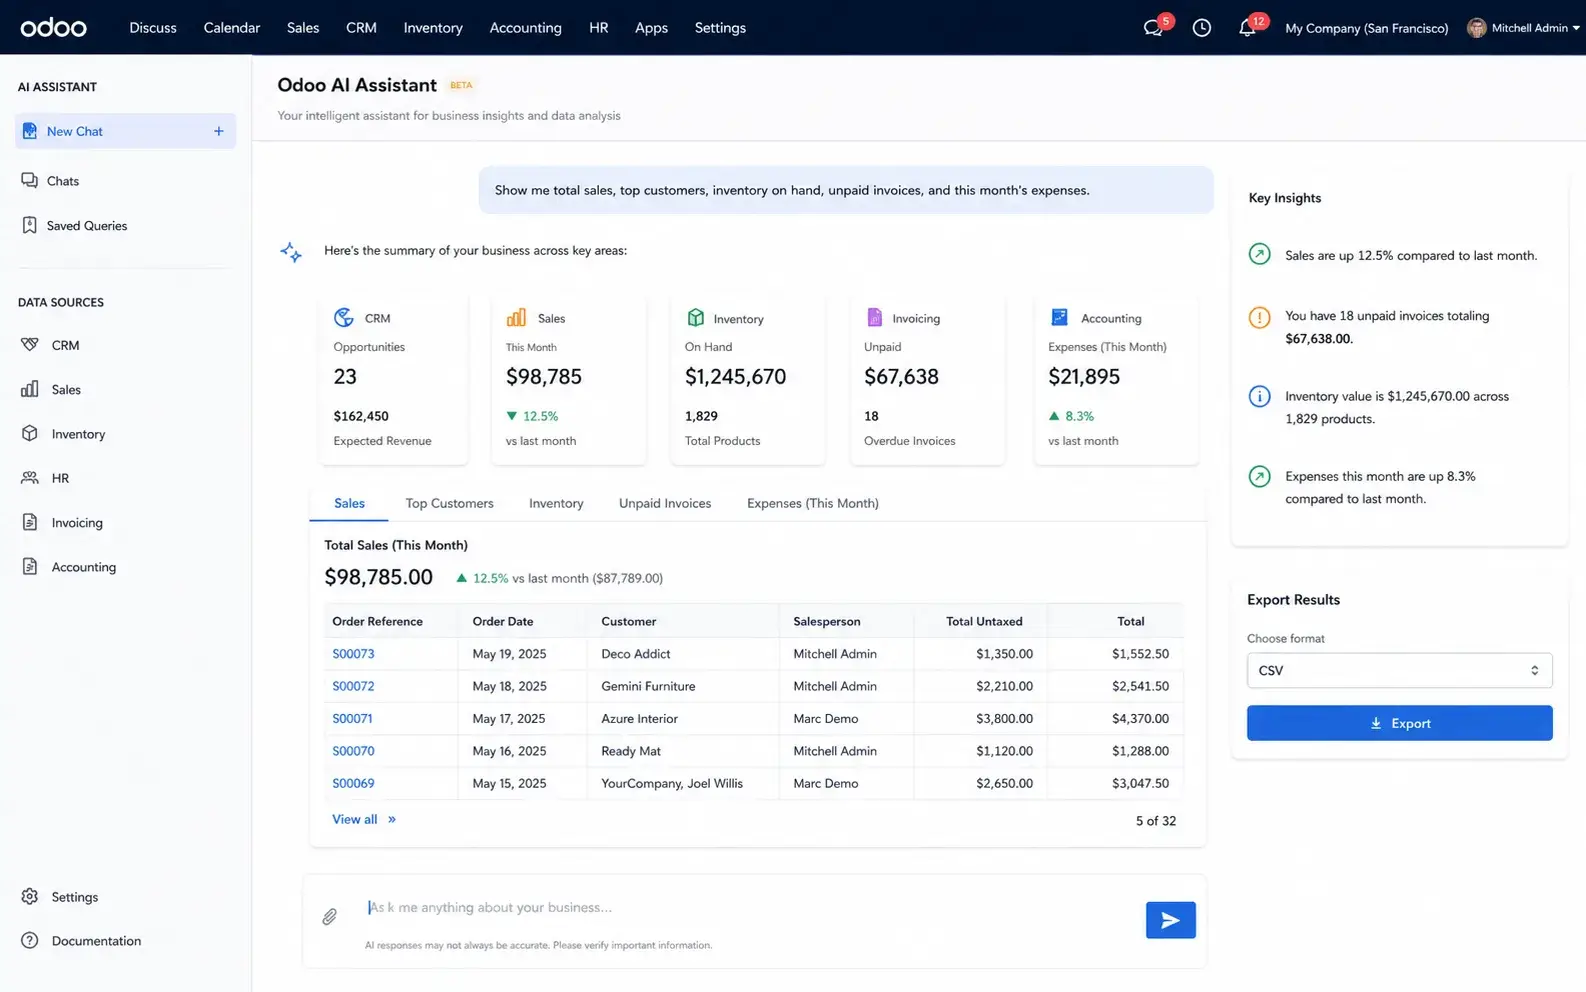The width and height of the screenshot is (1586, 992).
Task: Open the Apps menu
Action: (651, 28)
